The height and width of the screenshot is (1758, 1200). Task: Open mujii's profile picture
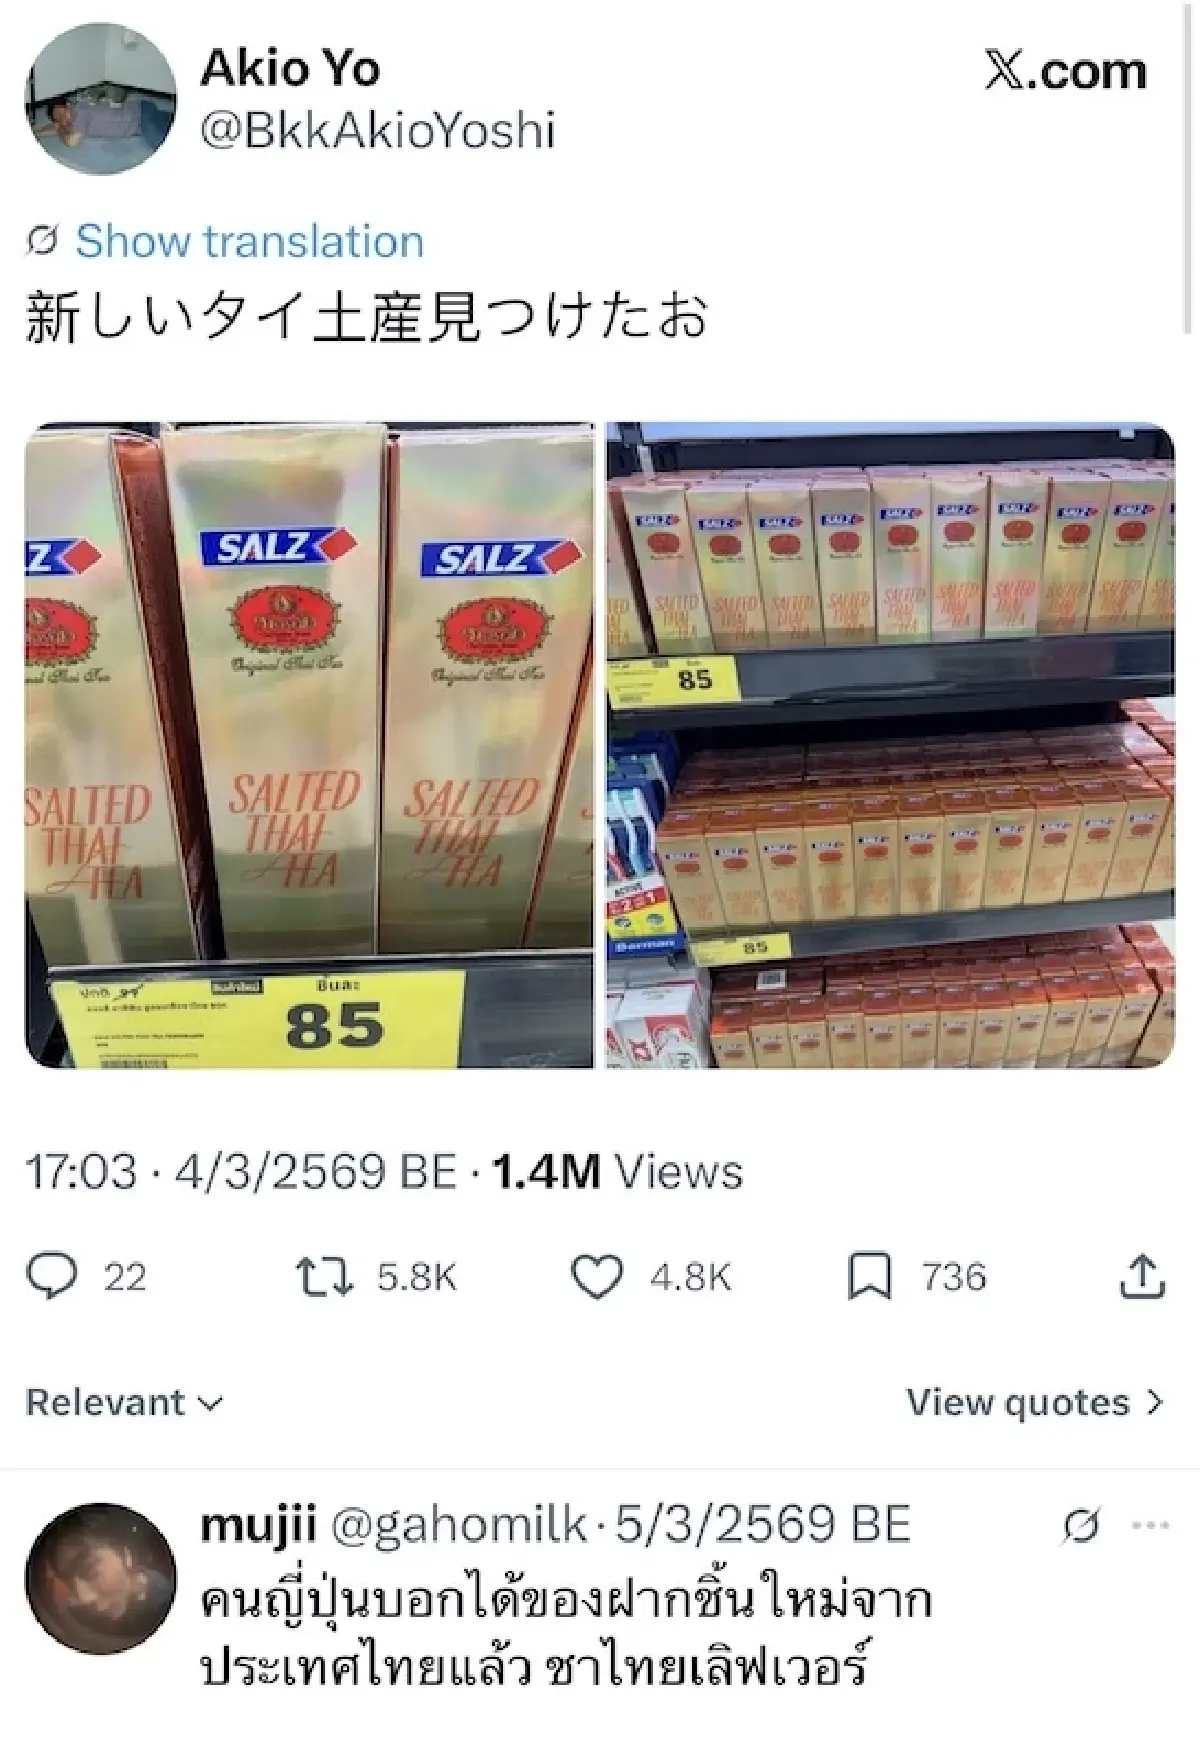pos(100,1579)
